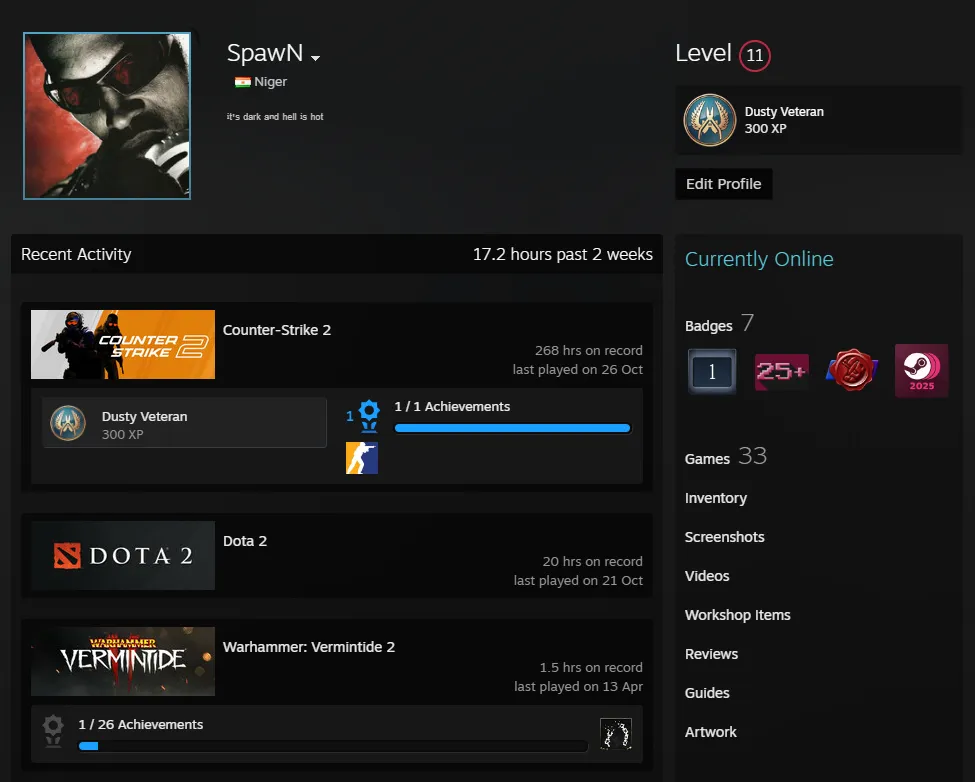The height and width of the screenshot is (782, 975).
Task: Click the red wax seal badge
Action: [x=852, y=370]
